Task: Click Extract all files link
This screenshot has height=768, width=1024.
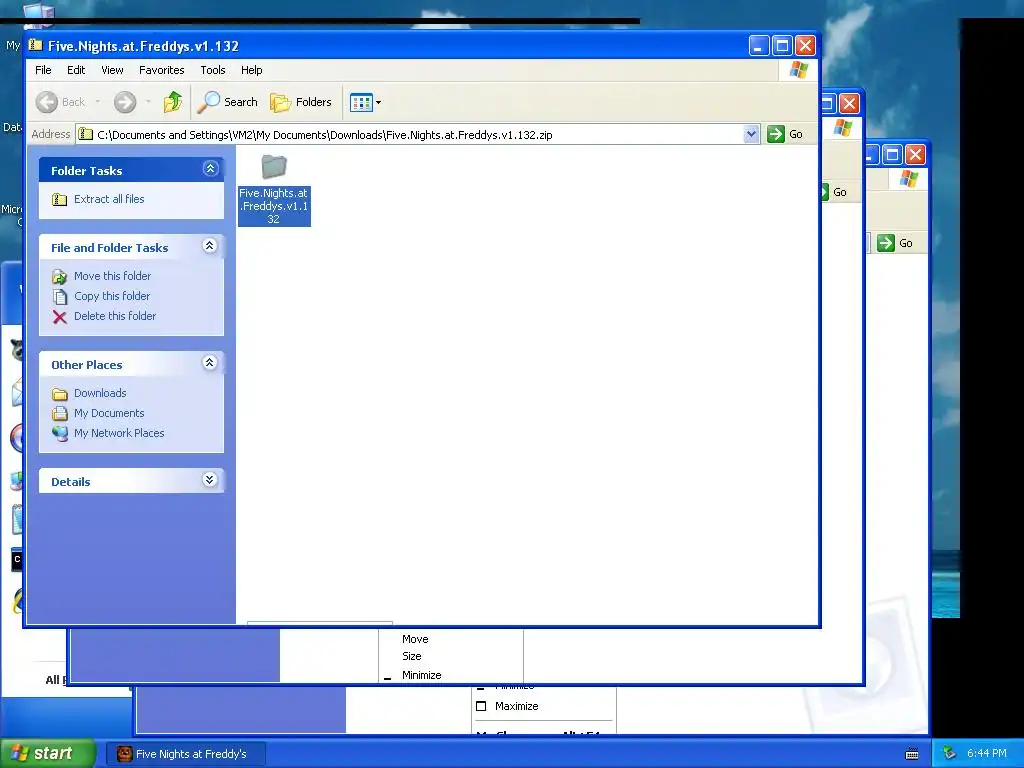Action: click(109, 199)
